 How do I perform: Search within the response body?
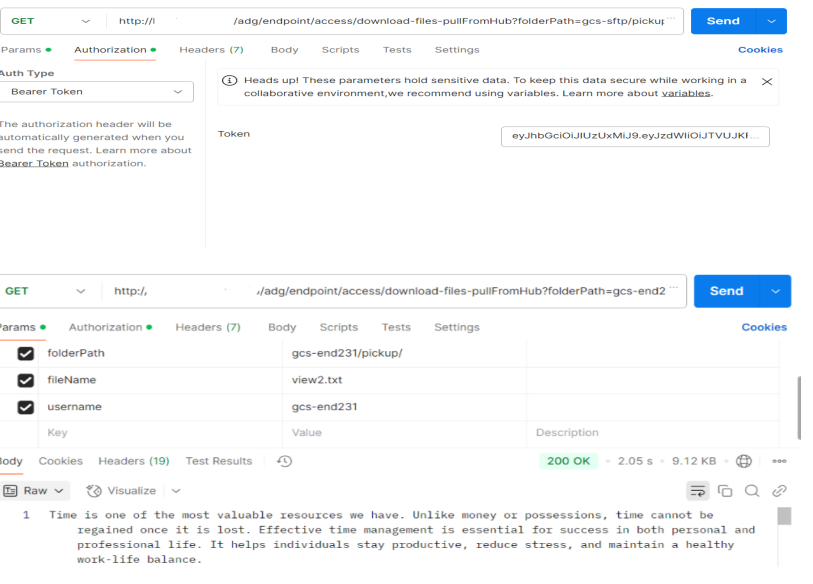(x=752, y=491)
